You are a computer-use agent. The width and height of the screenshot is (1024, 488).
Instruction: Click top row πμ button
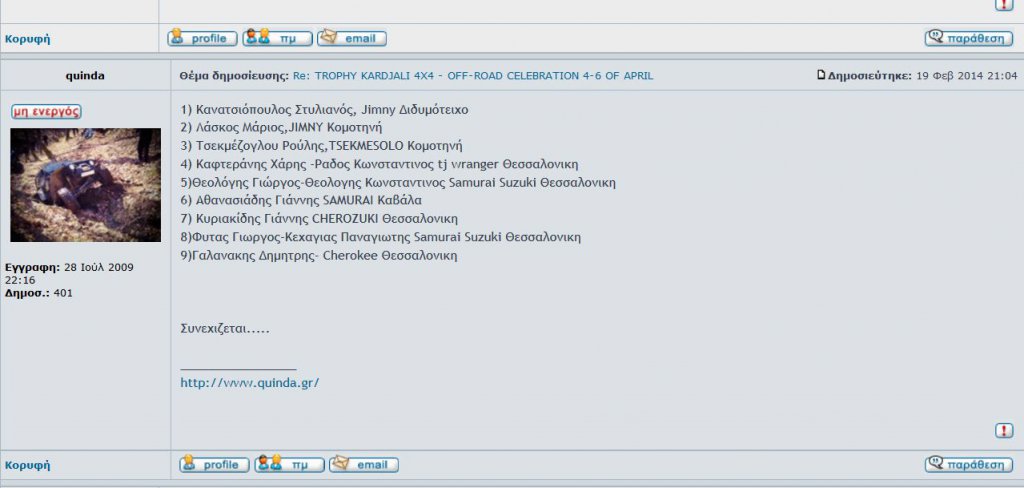point(278,38)
